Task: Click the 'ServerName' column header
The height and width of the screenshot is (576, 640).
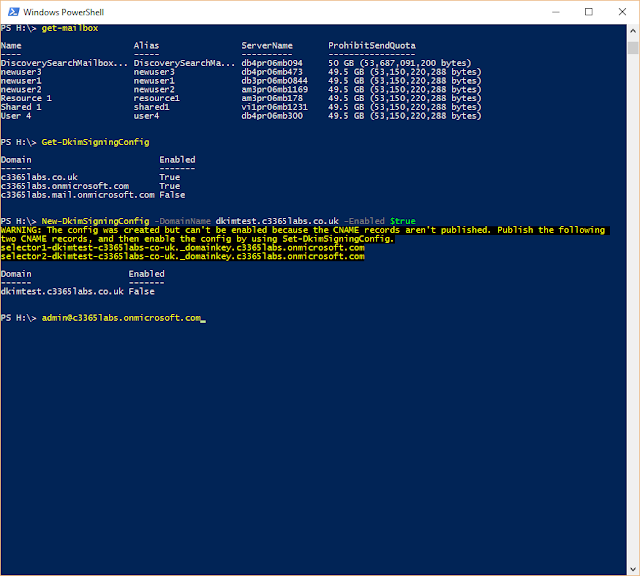Action: pyautogui.click(x=267, y=46)
